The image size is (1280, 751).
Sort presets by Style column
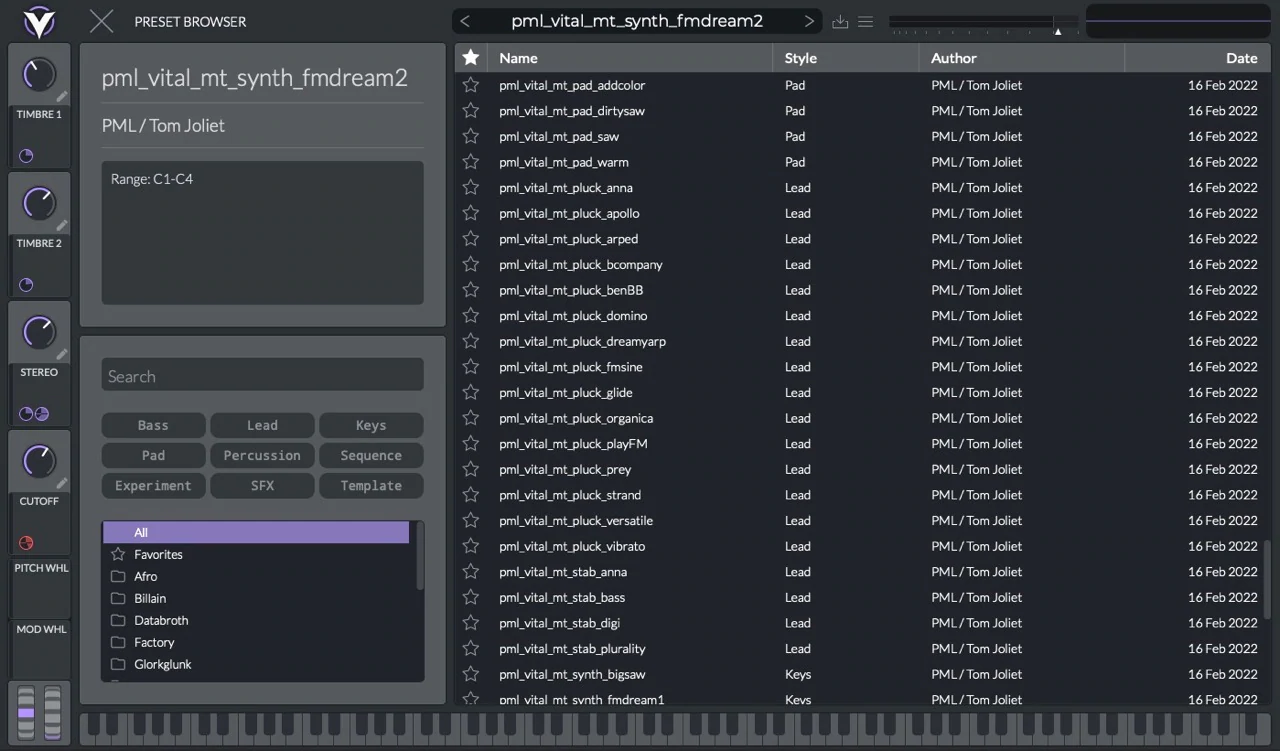846,58
